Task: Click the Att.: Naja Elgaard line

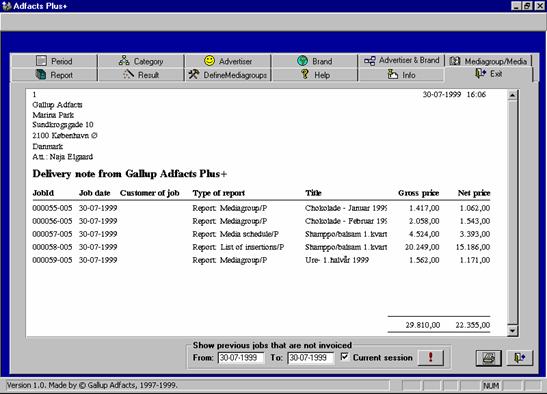Action: [63, 157]
